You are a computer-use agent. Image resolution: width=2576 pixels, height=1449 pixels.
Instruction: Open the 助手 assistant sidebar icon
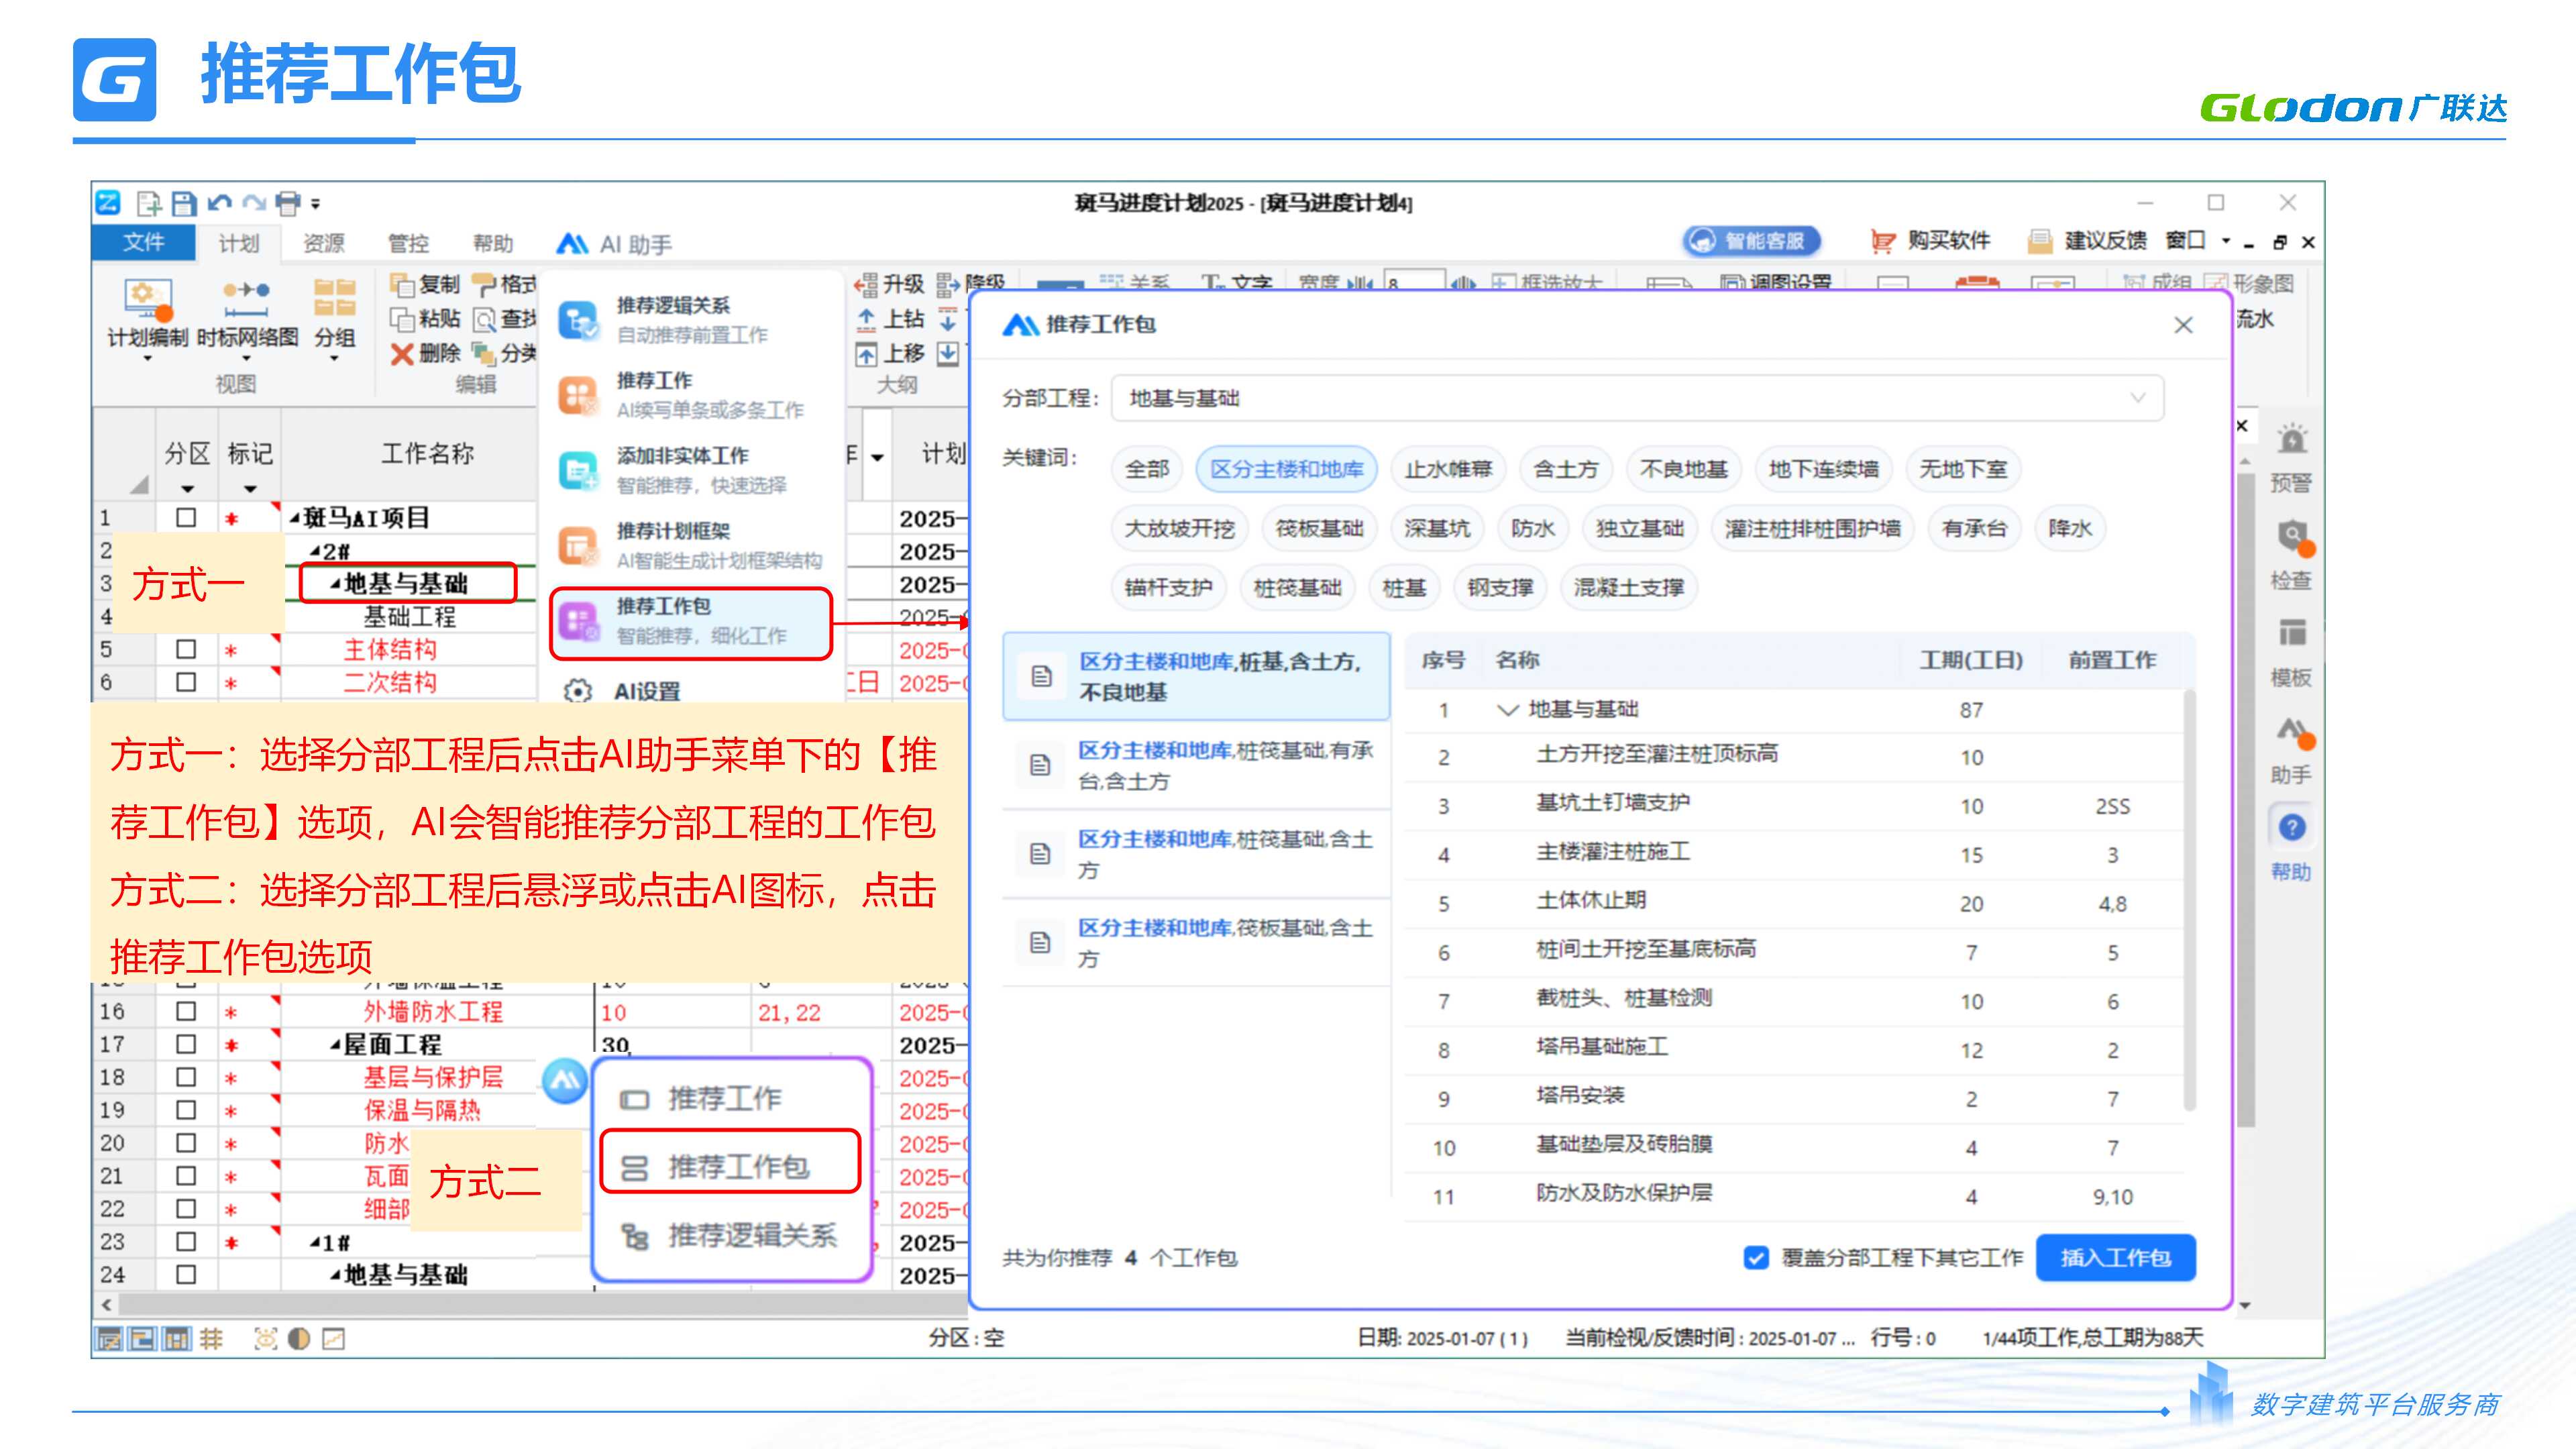(2294, 733)
